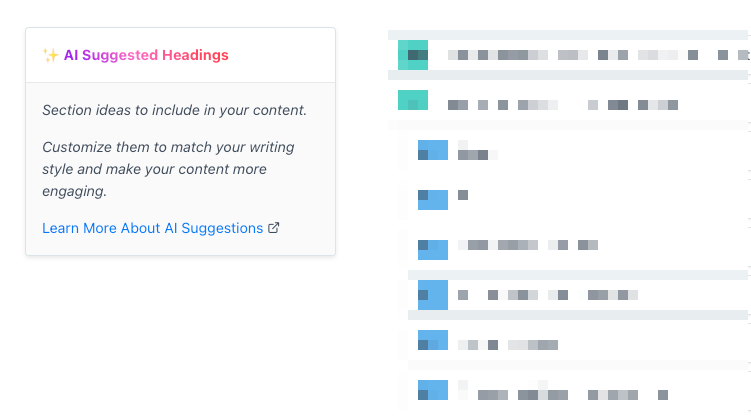This screenshot has height=418, width=751.
Task: Select the blurred text beside the fifth blue badge
Action: (508, 345)
